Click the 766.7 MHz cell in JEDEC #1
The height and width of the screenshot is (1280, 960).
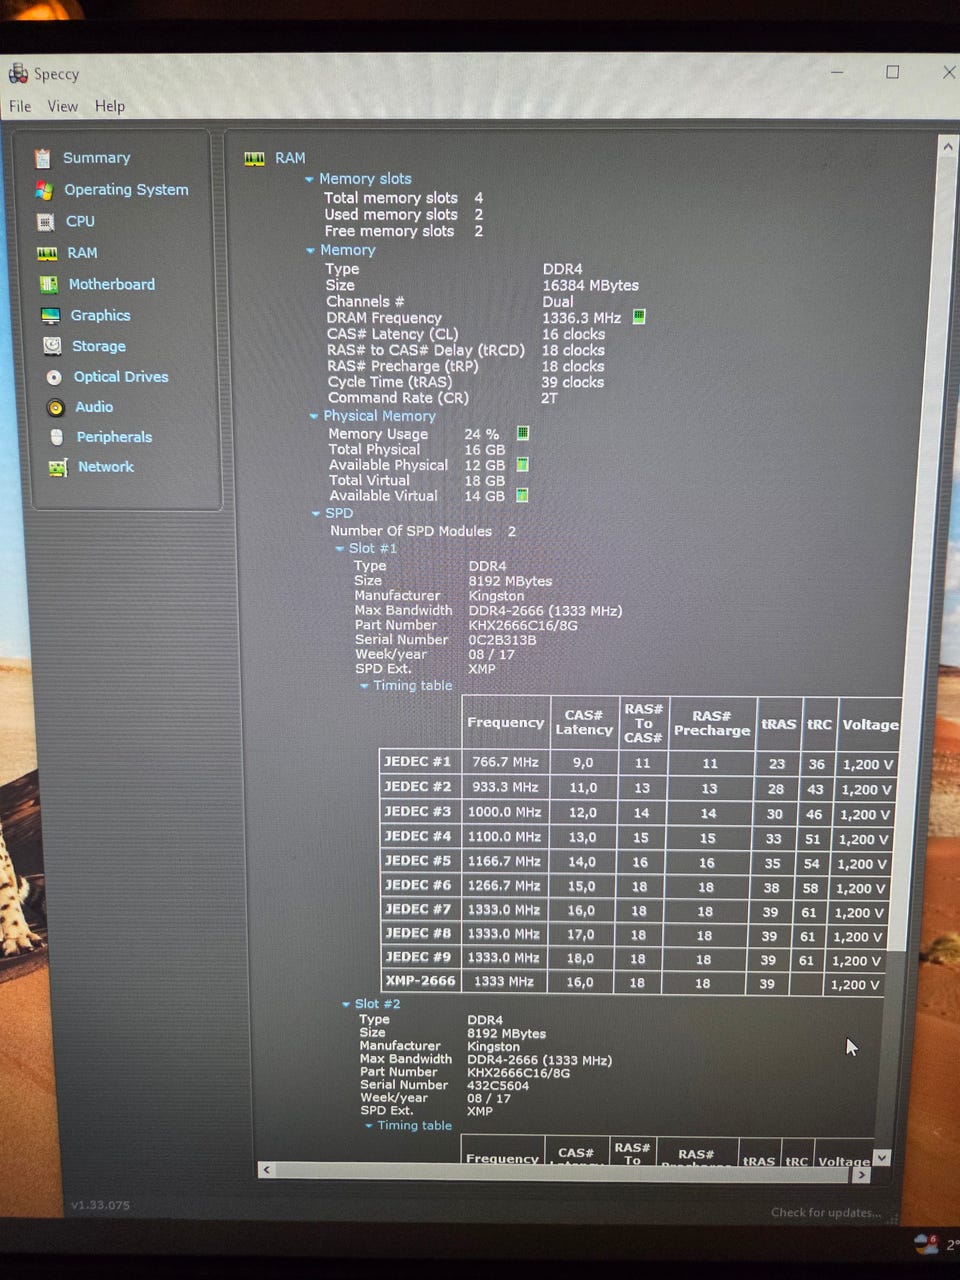505,763
